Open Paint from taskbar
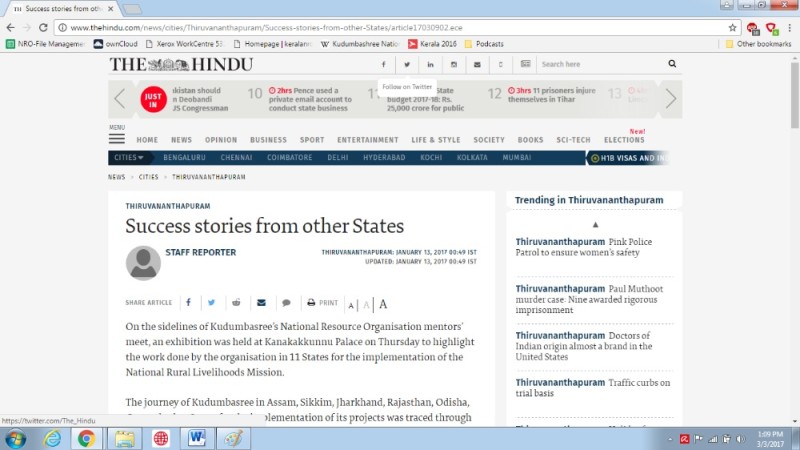The height and width of the screenshot is (450, 800). pos(233,438)
